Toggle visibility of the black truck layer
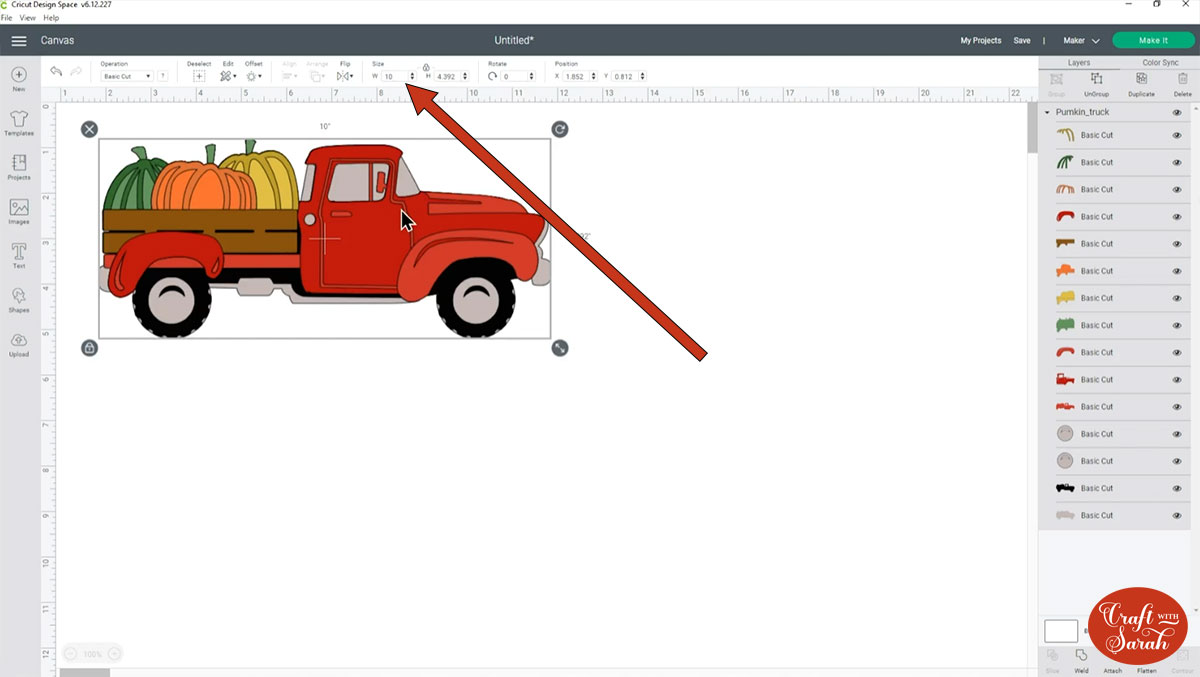1200x677 pixels. (1177, 488)
